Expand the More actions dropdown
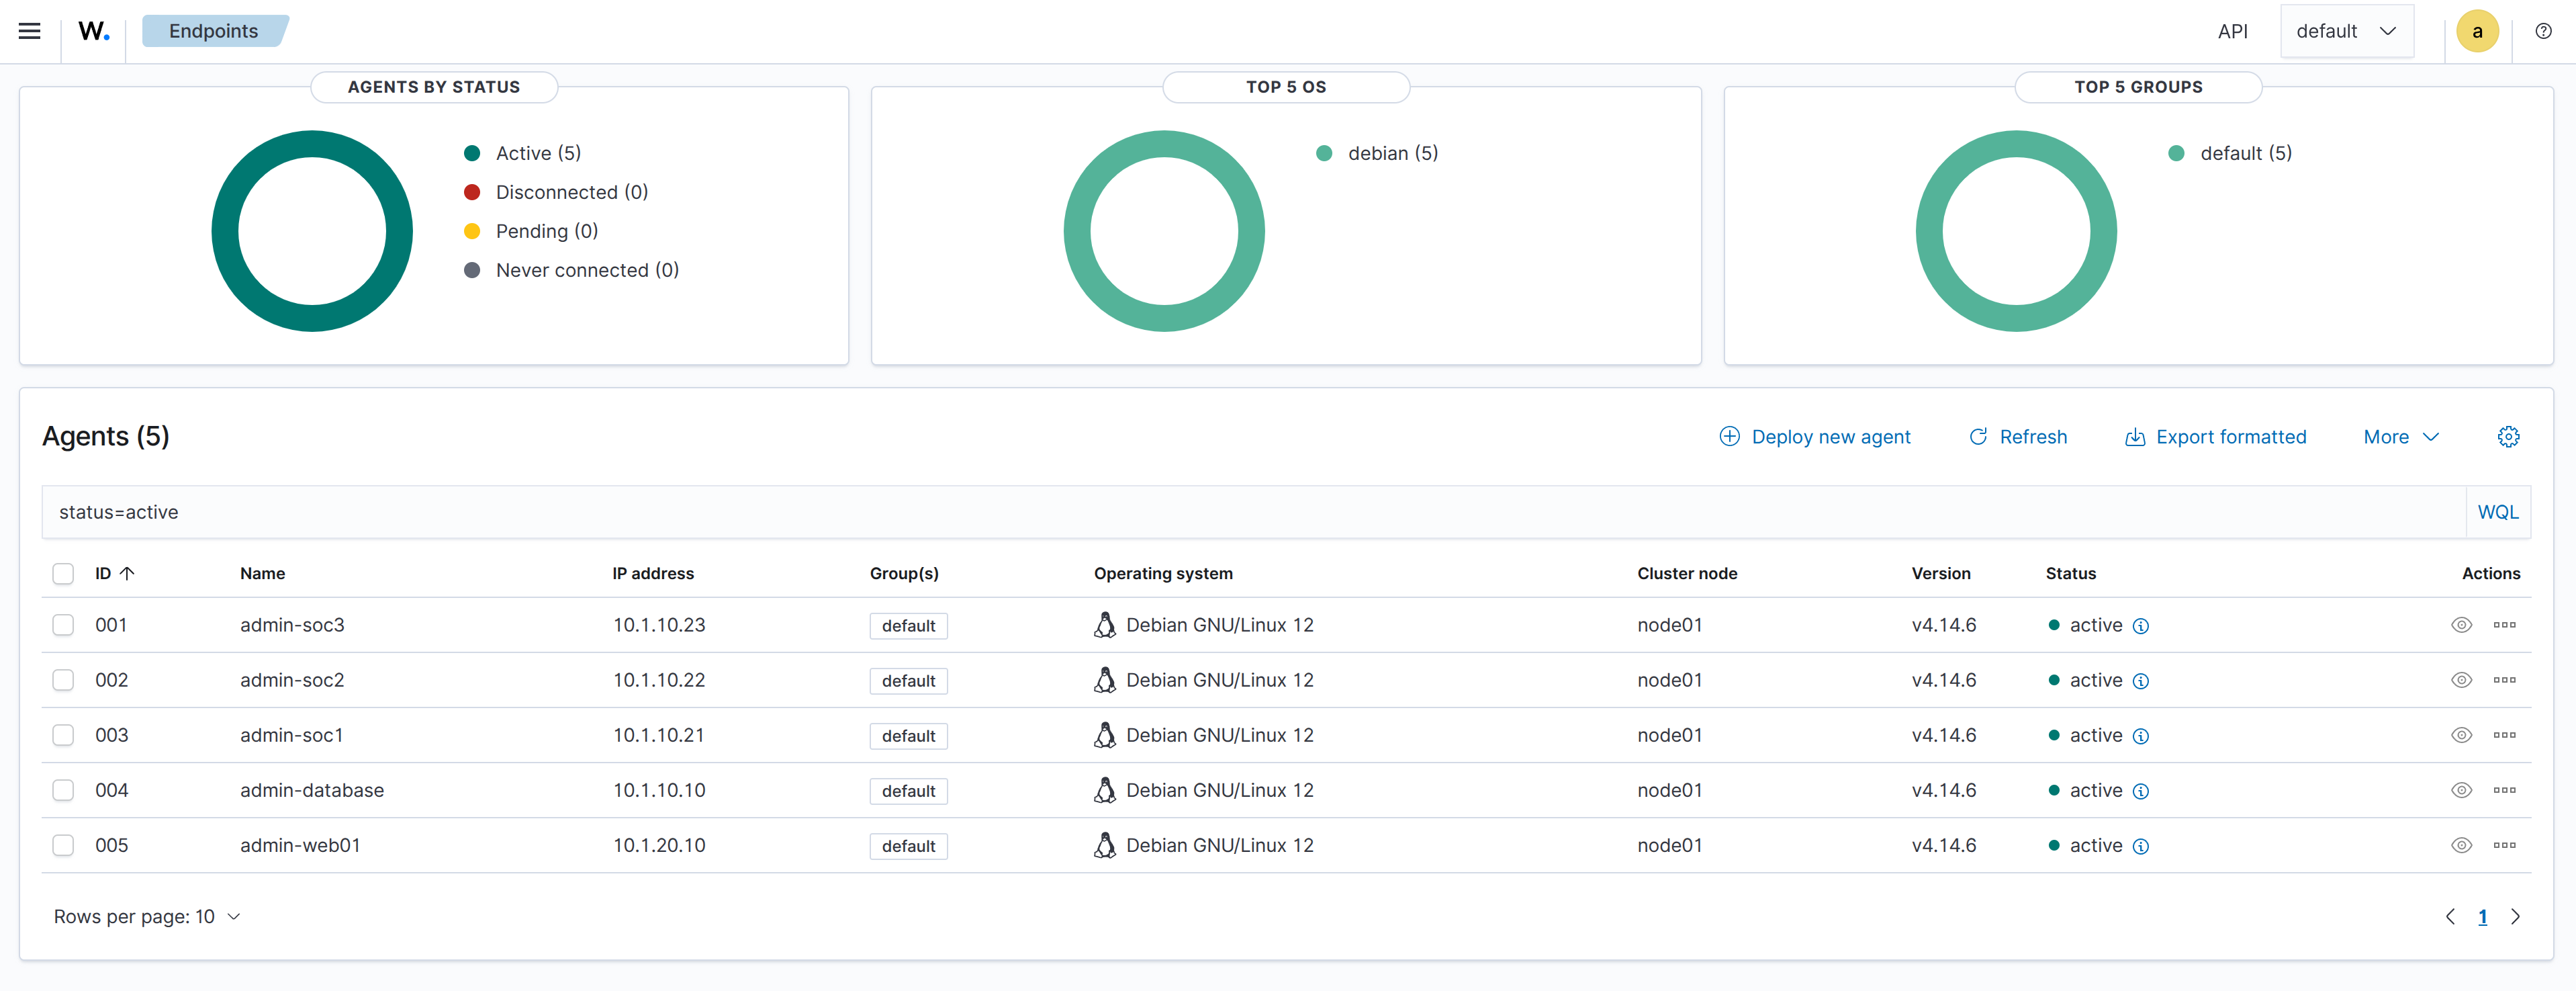 click(2400, 437)
